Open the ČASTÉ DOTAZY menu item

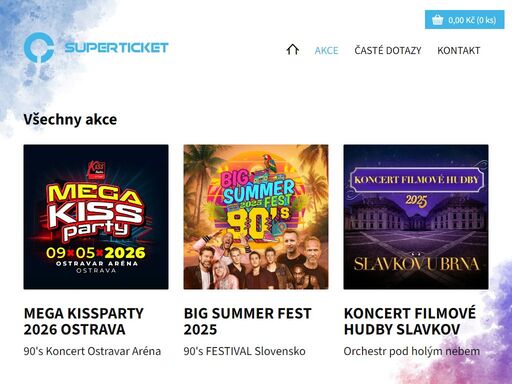click(x=388, y=50)
